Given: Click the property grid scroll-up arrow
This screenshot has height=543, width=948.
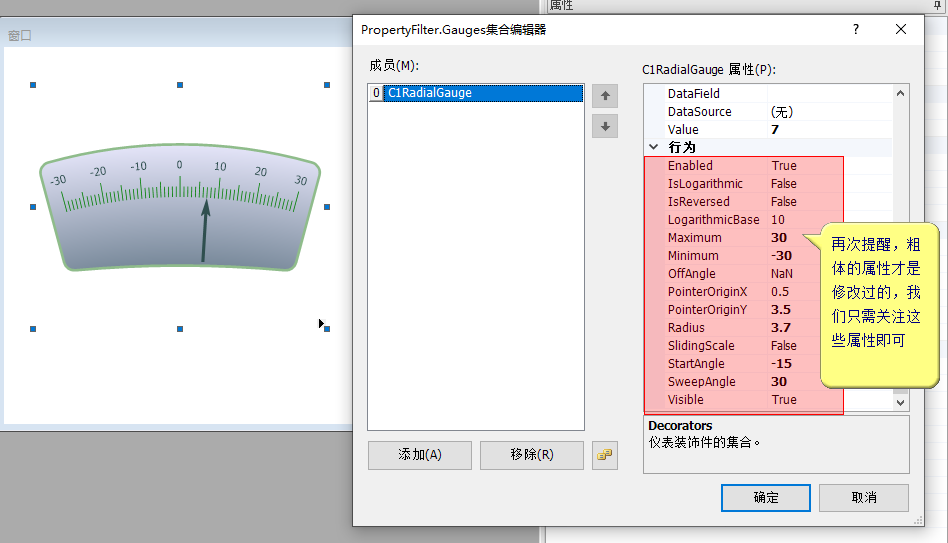Looking at the screenshot, I should point(900,94).
